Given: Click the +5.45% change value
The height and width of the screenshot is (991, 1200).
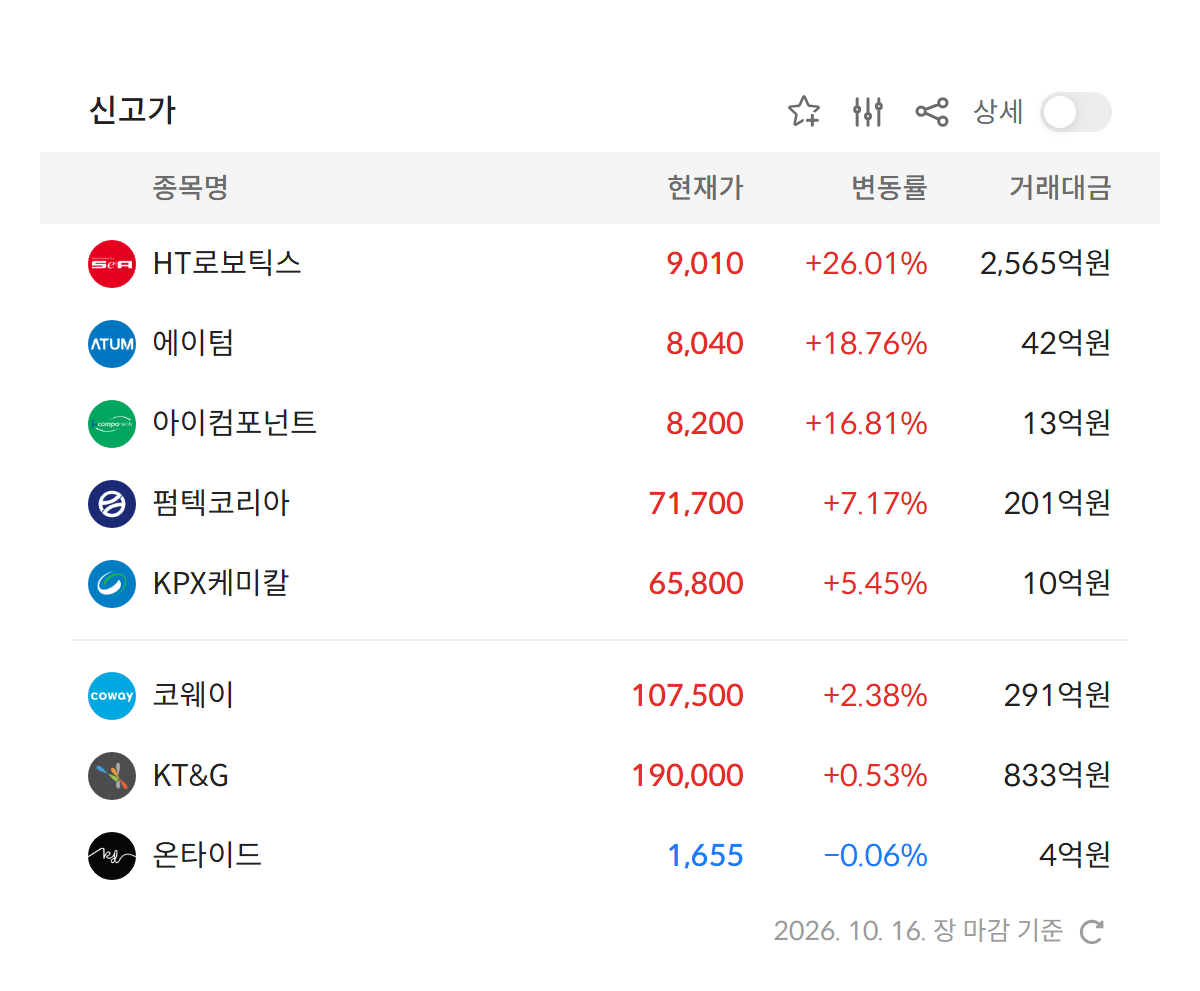Looking at the screenshot, I should click(x=875, y=584).
